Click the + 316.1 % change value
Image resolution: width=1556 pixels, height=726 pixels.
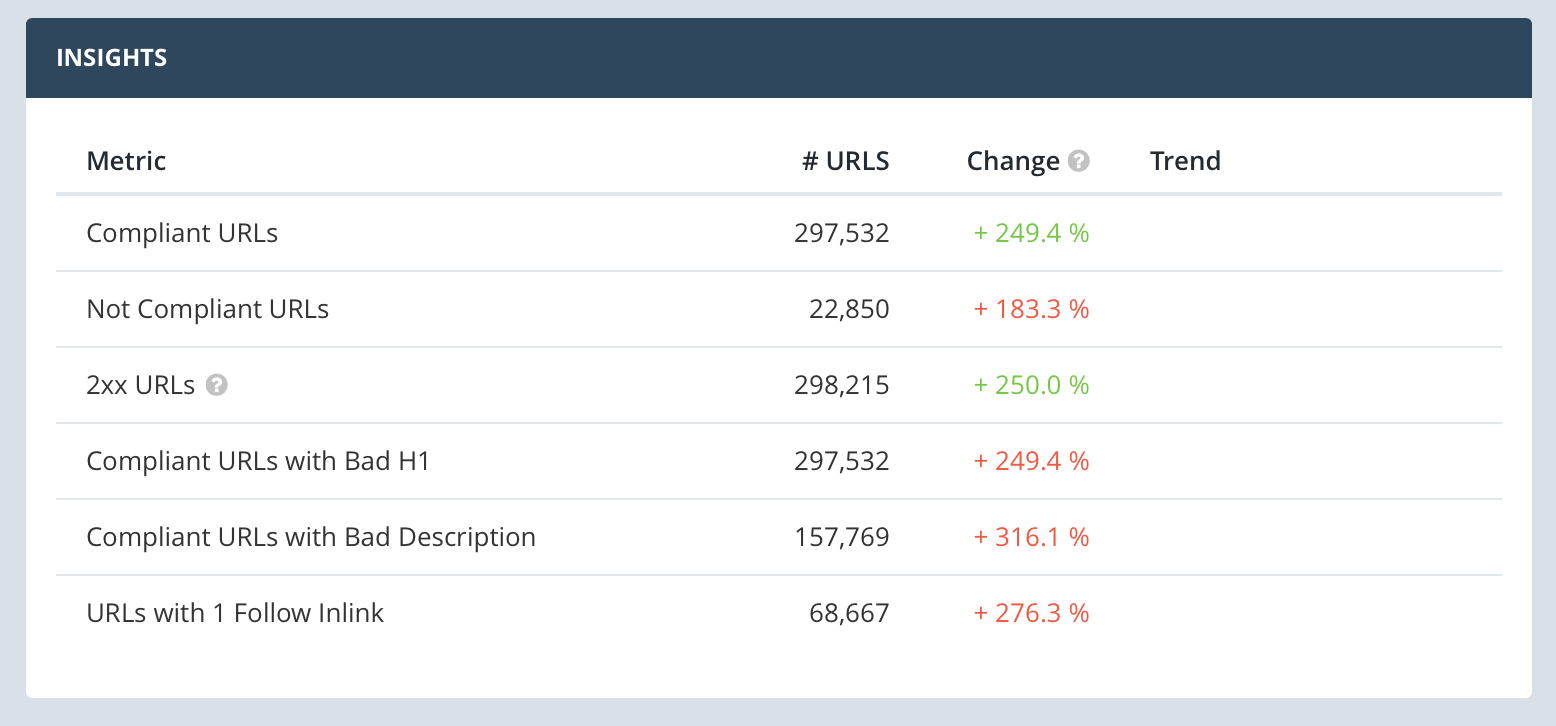(1031, 537)
